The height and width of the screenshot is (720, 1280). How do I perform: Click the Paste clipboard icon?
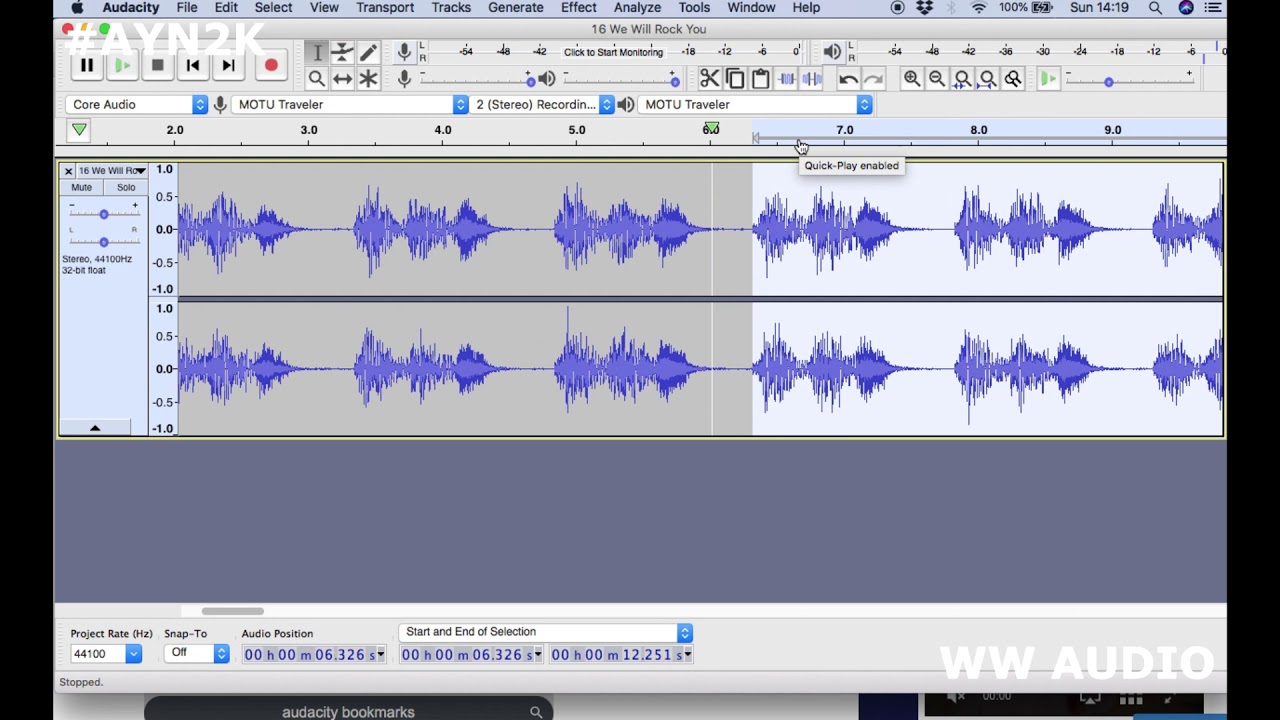[x=760, y=79]
